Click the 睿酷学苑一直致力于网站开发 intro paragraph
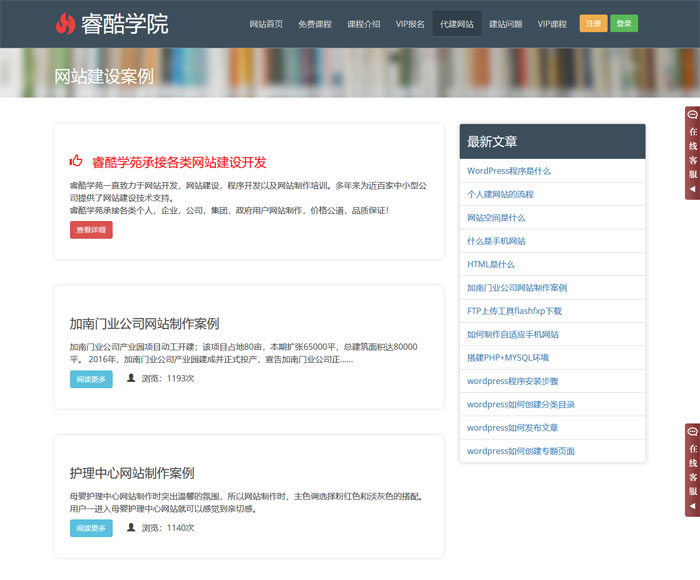Screen dimensions: 700x580 pyautogui.click(x=248, y=198)
